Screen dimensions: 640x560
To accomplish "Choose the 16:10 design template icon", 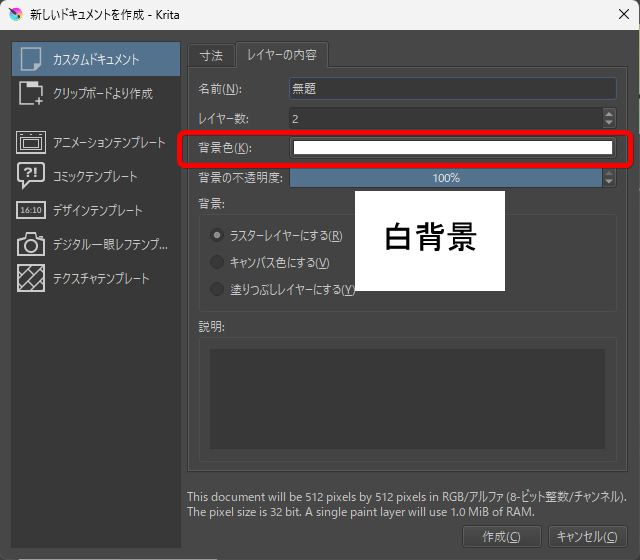I will point(31,210).
